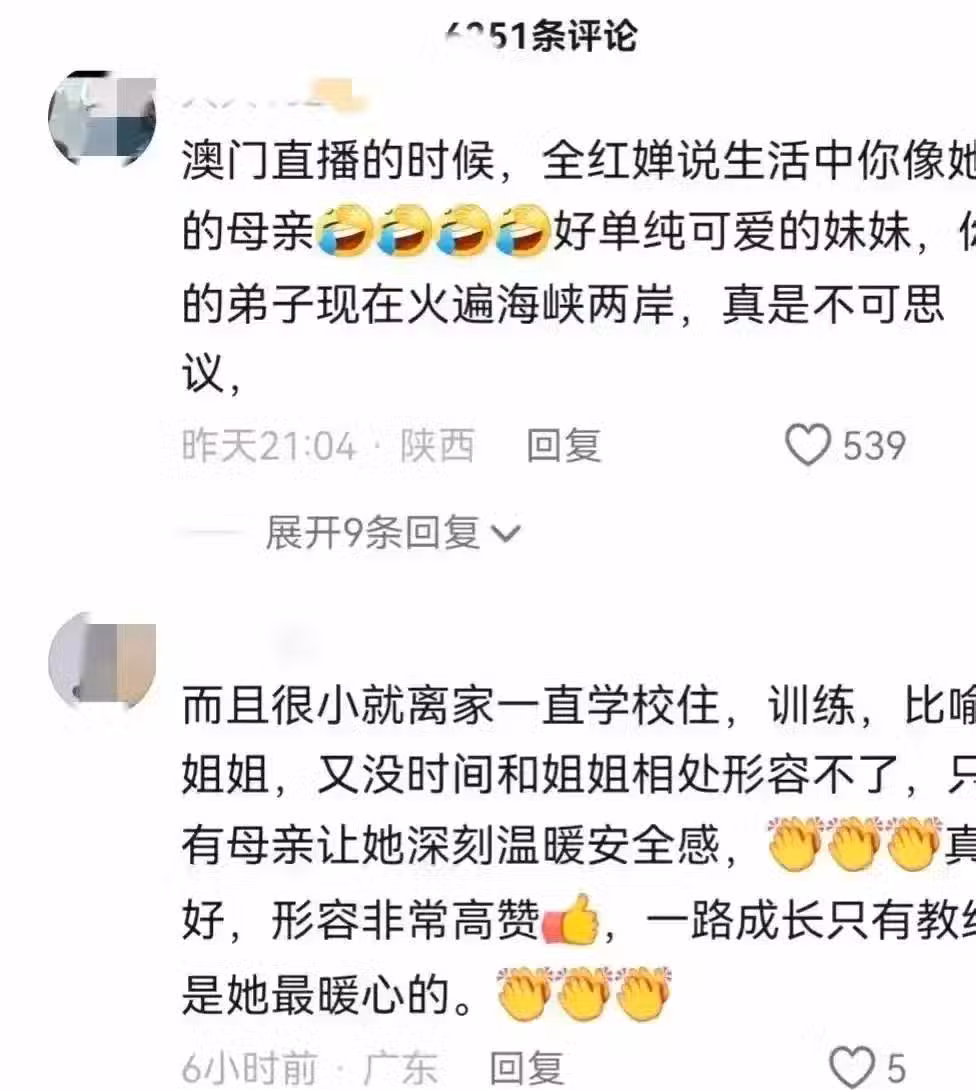Select the 条评论 count header

click(x=540, y=35)
